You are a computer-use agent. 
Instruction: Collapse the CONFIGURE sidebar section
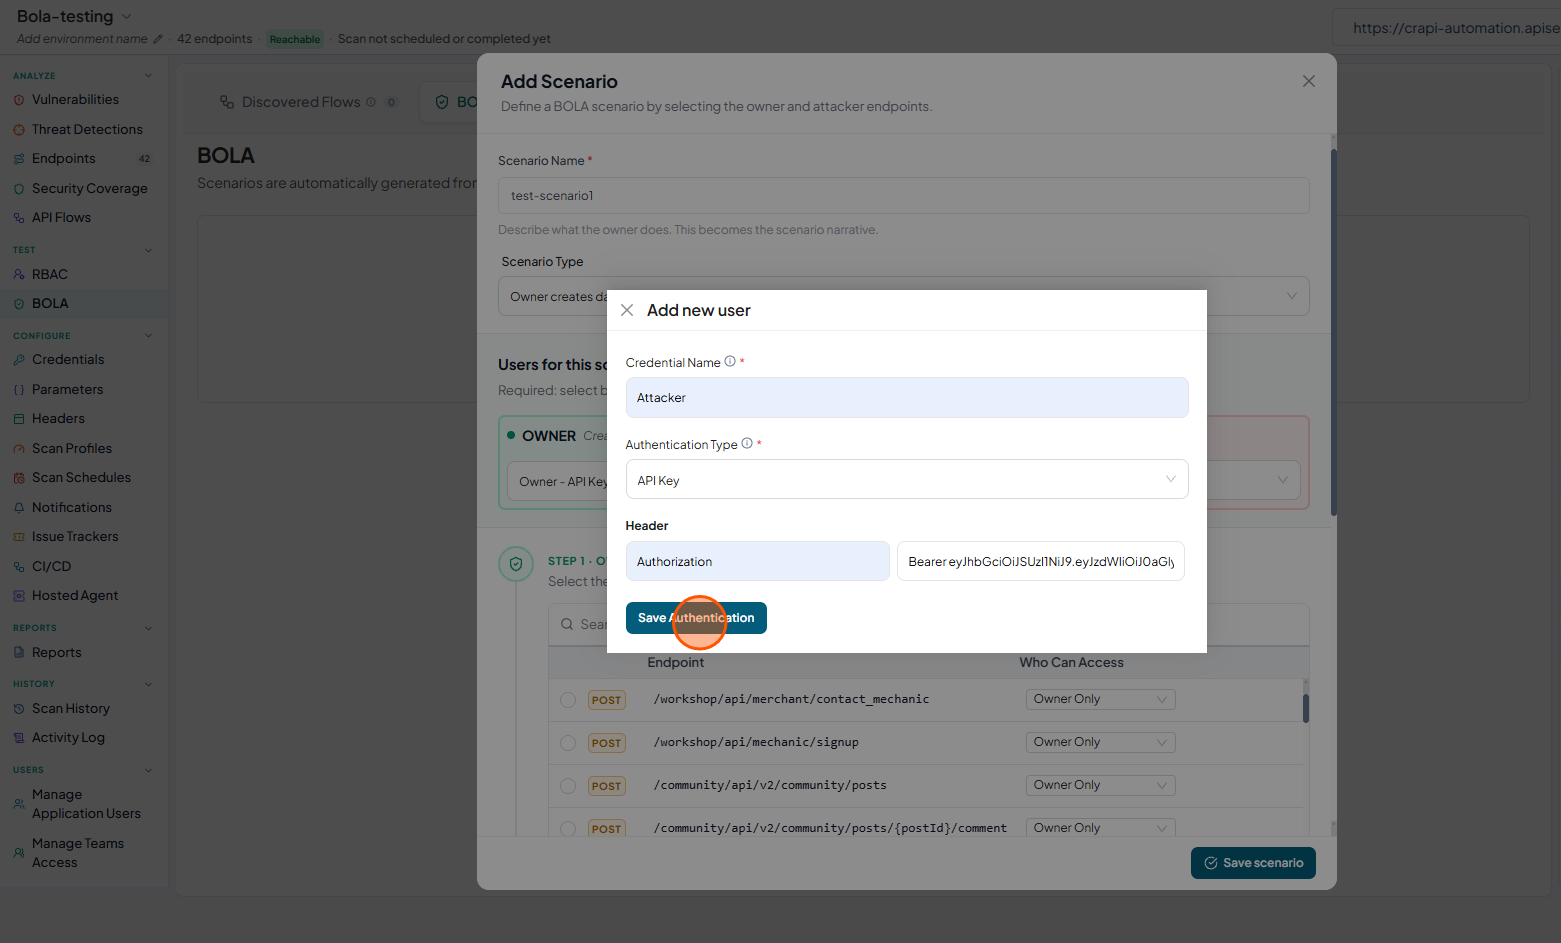(x=148, y=336)
